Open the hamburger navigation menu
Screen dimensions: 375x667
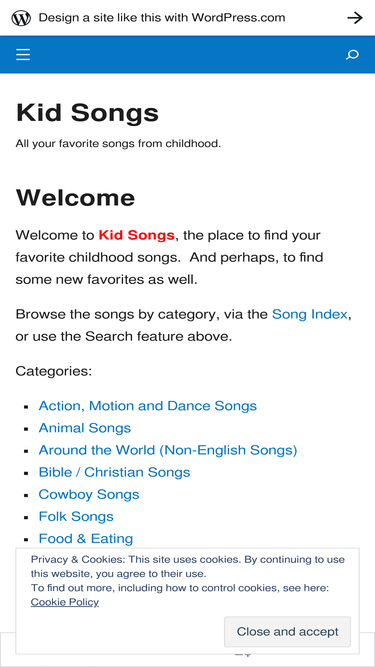pyautogui.click(x=23, y=55)
